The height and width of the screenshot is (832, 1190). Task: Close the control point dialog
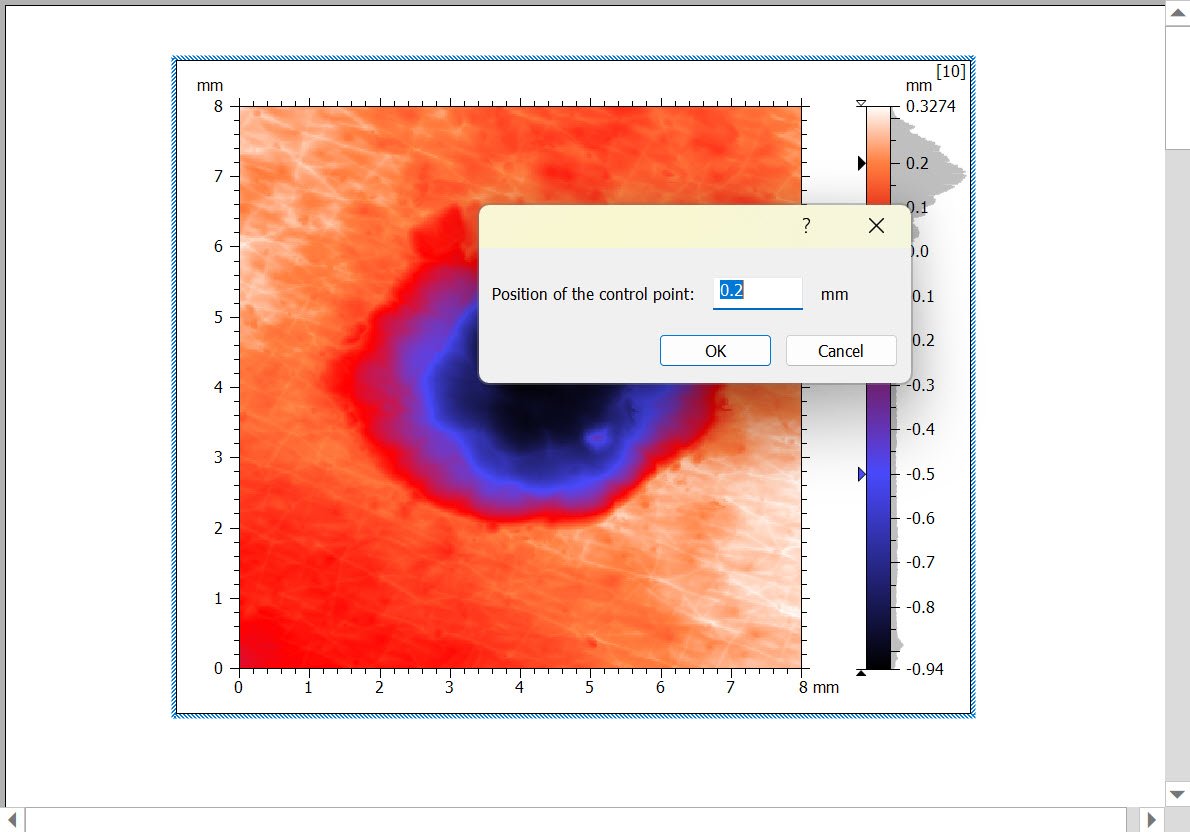pyautogui.click(x=876, y=225)
